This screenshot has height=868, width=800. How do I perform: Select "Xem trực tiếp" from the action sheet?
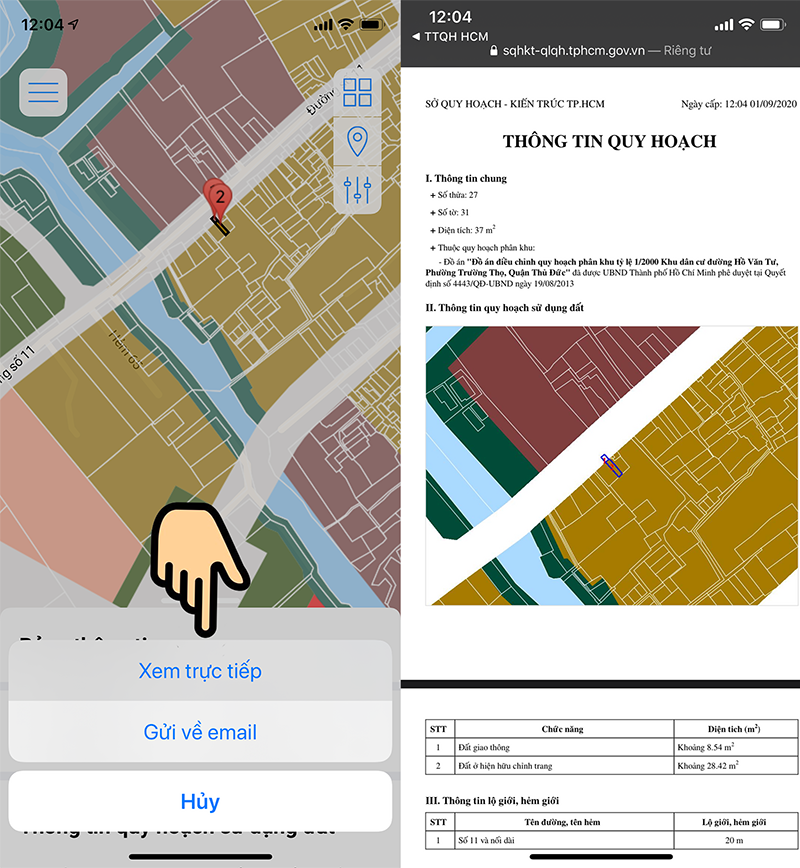tap(199, 672)
